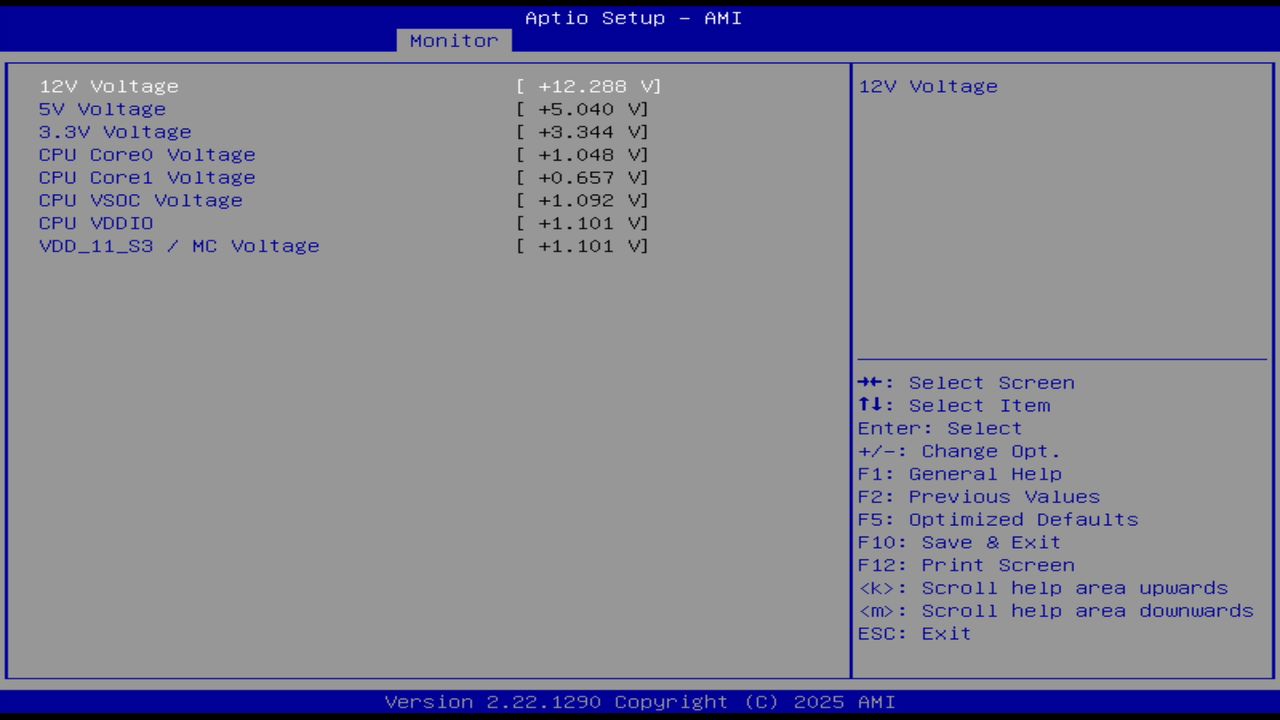Click the ESC: Exit entry
Image resolution: width=1280 pixels, height=720 pixels.
click(x=913, y=633)
